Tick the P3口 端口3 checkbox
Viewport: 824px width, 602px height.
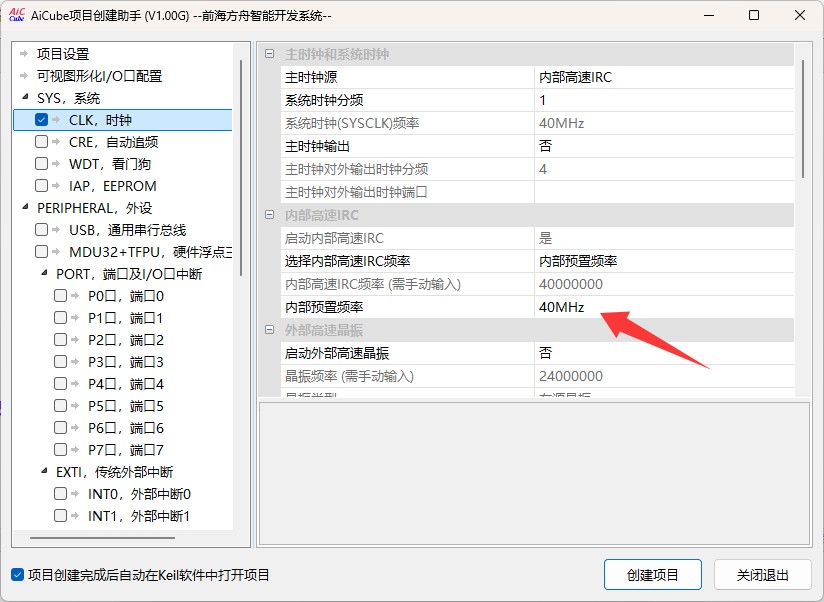(60, 362)
